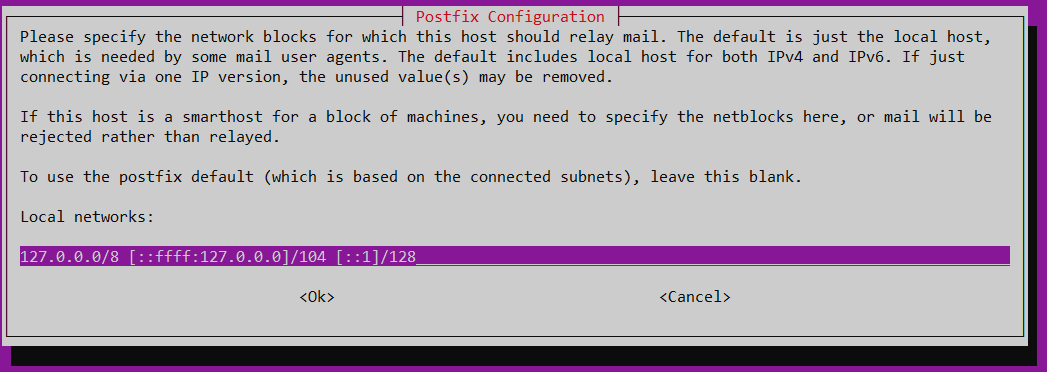Click the blank dialog area between Ok and Cancel
The image size is (1047, 372).
point(496,297)
